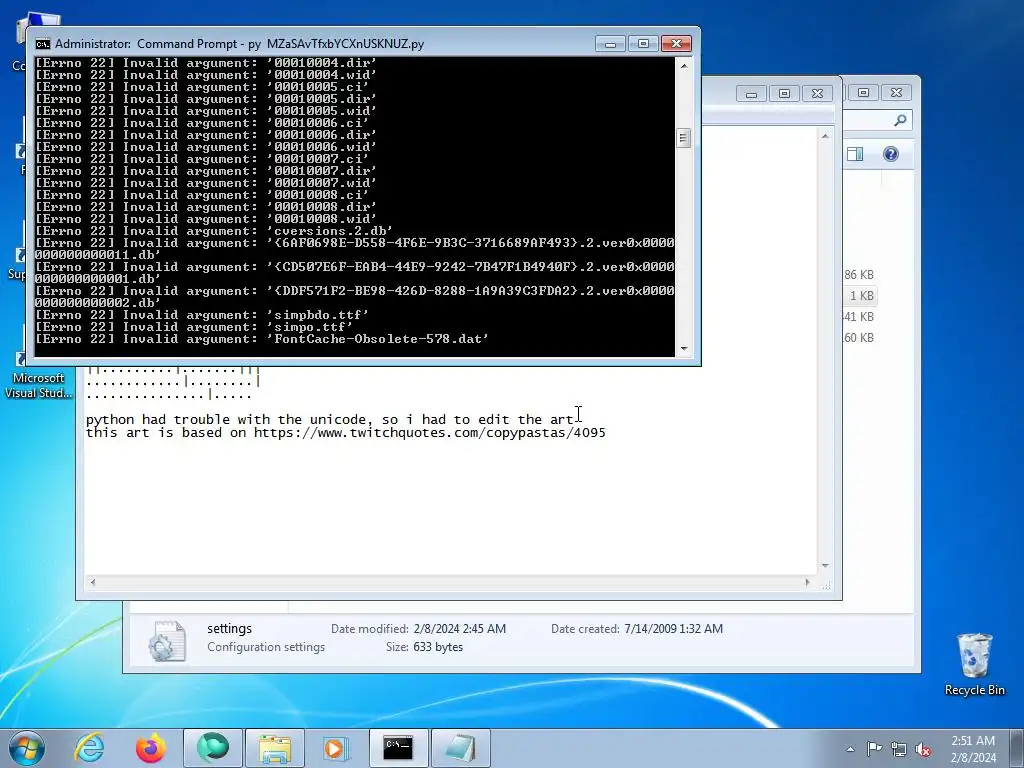Screen dimensions: 1024x768
Task: Select the 86 KB file size entry
Action: click(x=859, y=275)
